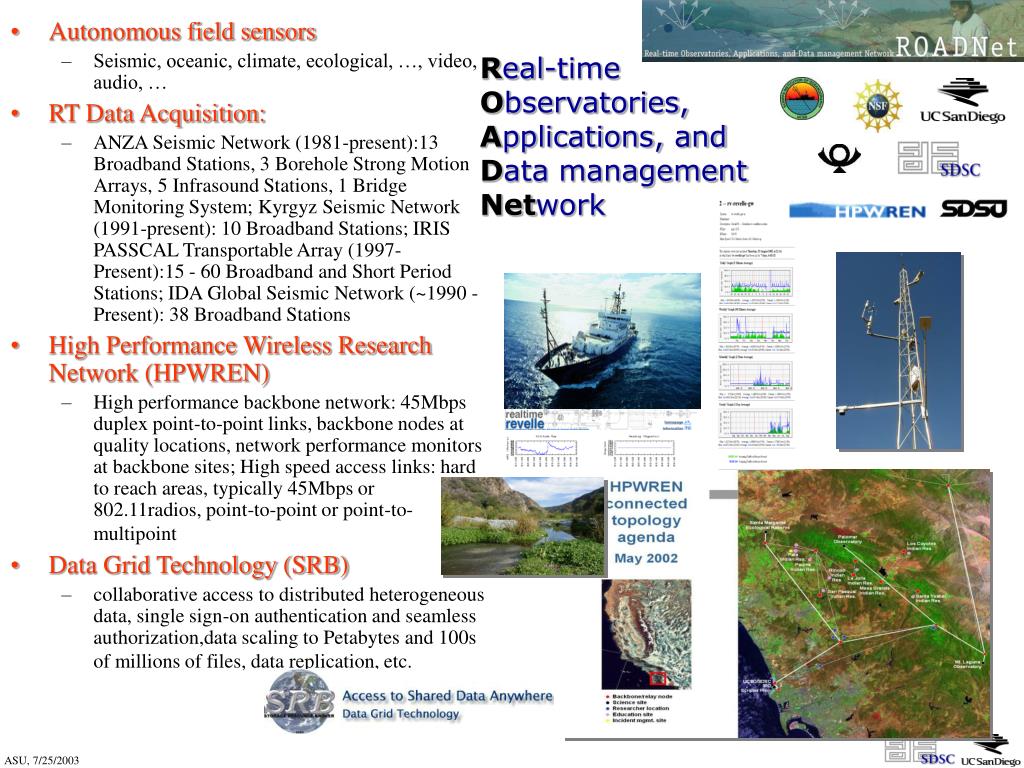Viewport: 1024px width, 768px height.
Task: Click the 'Observatories,' title line
Action: coord(585,103)
